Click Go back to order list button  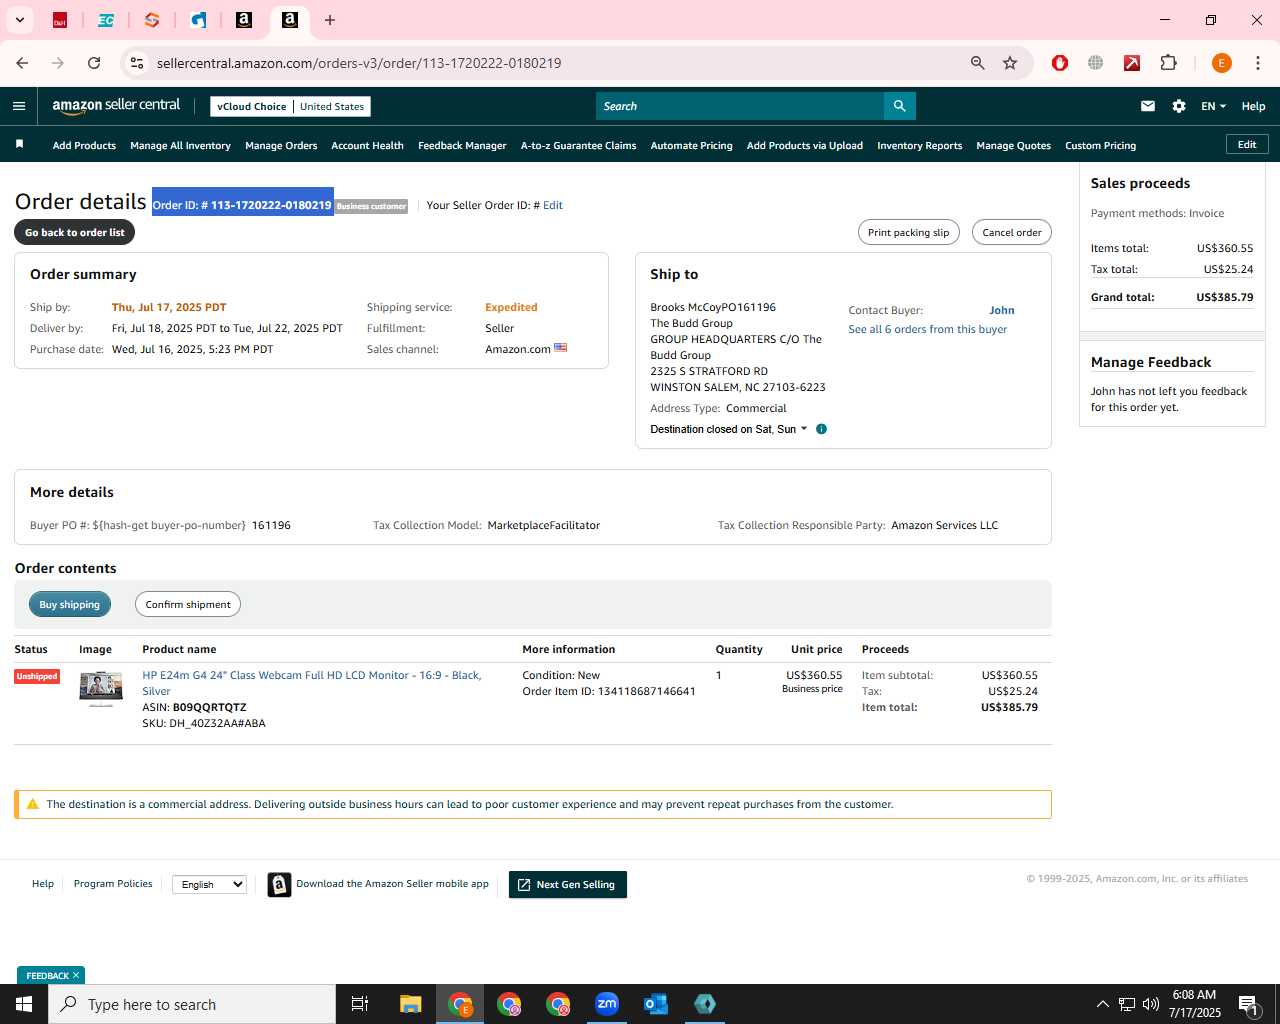pos(75,232)
